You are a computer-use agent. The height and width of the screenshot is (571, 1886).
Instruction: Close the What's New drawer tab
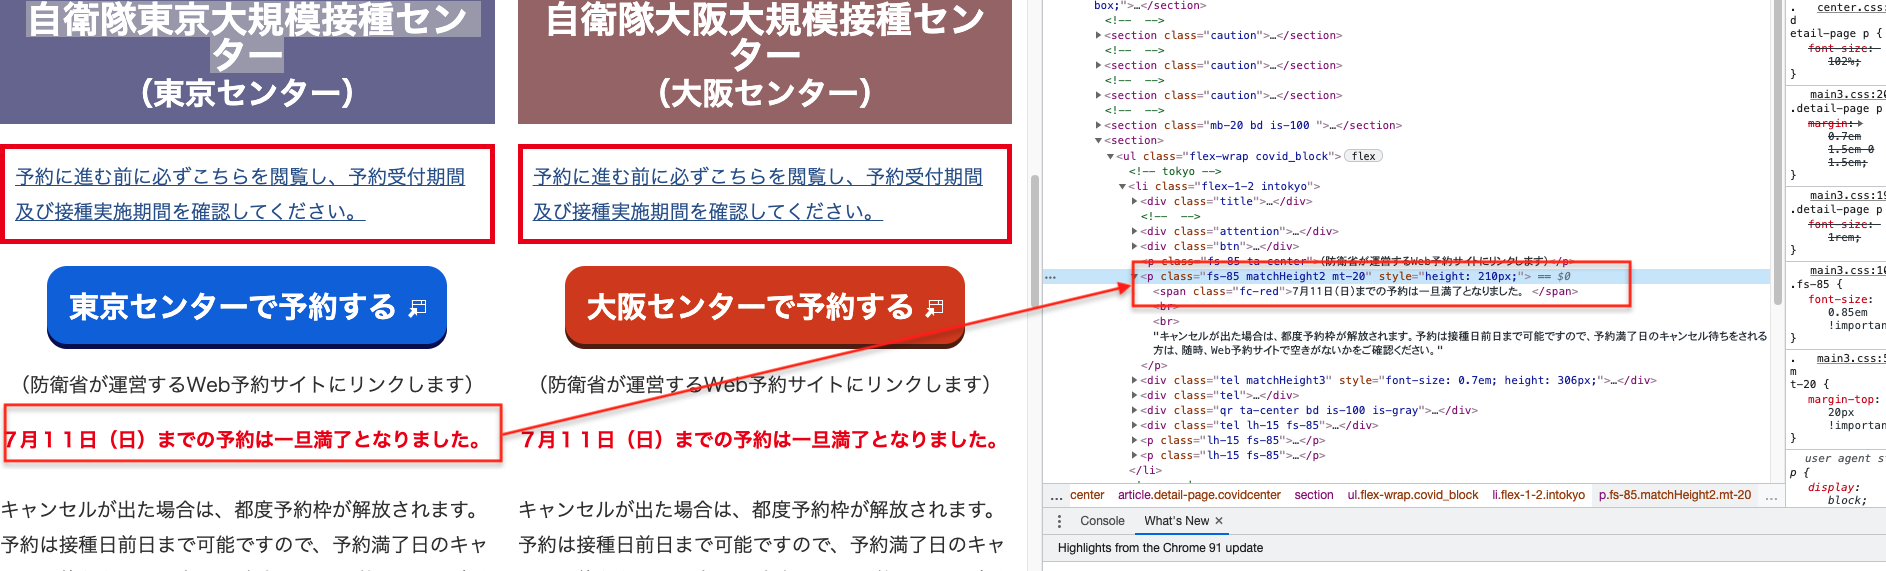coord(1219,521)
